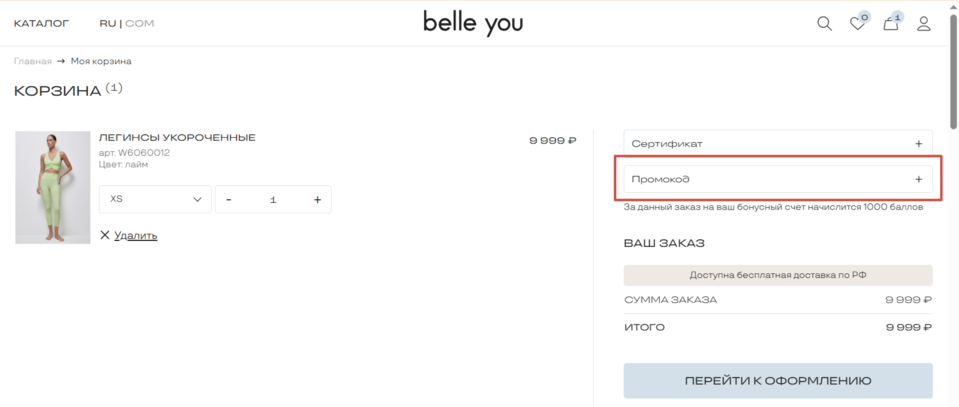
Task: Switch to the RU site version
Action: [108, 24]
